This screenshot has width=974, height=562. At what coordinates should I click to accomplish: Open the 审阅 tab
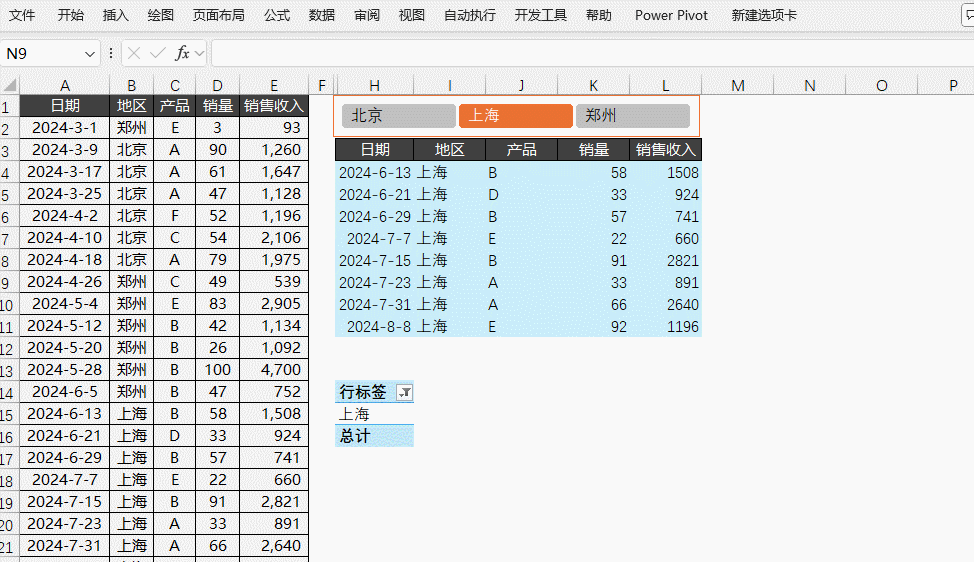pyautogui.click(x=367, y=15)
